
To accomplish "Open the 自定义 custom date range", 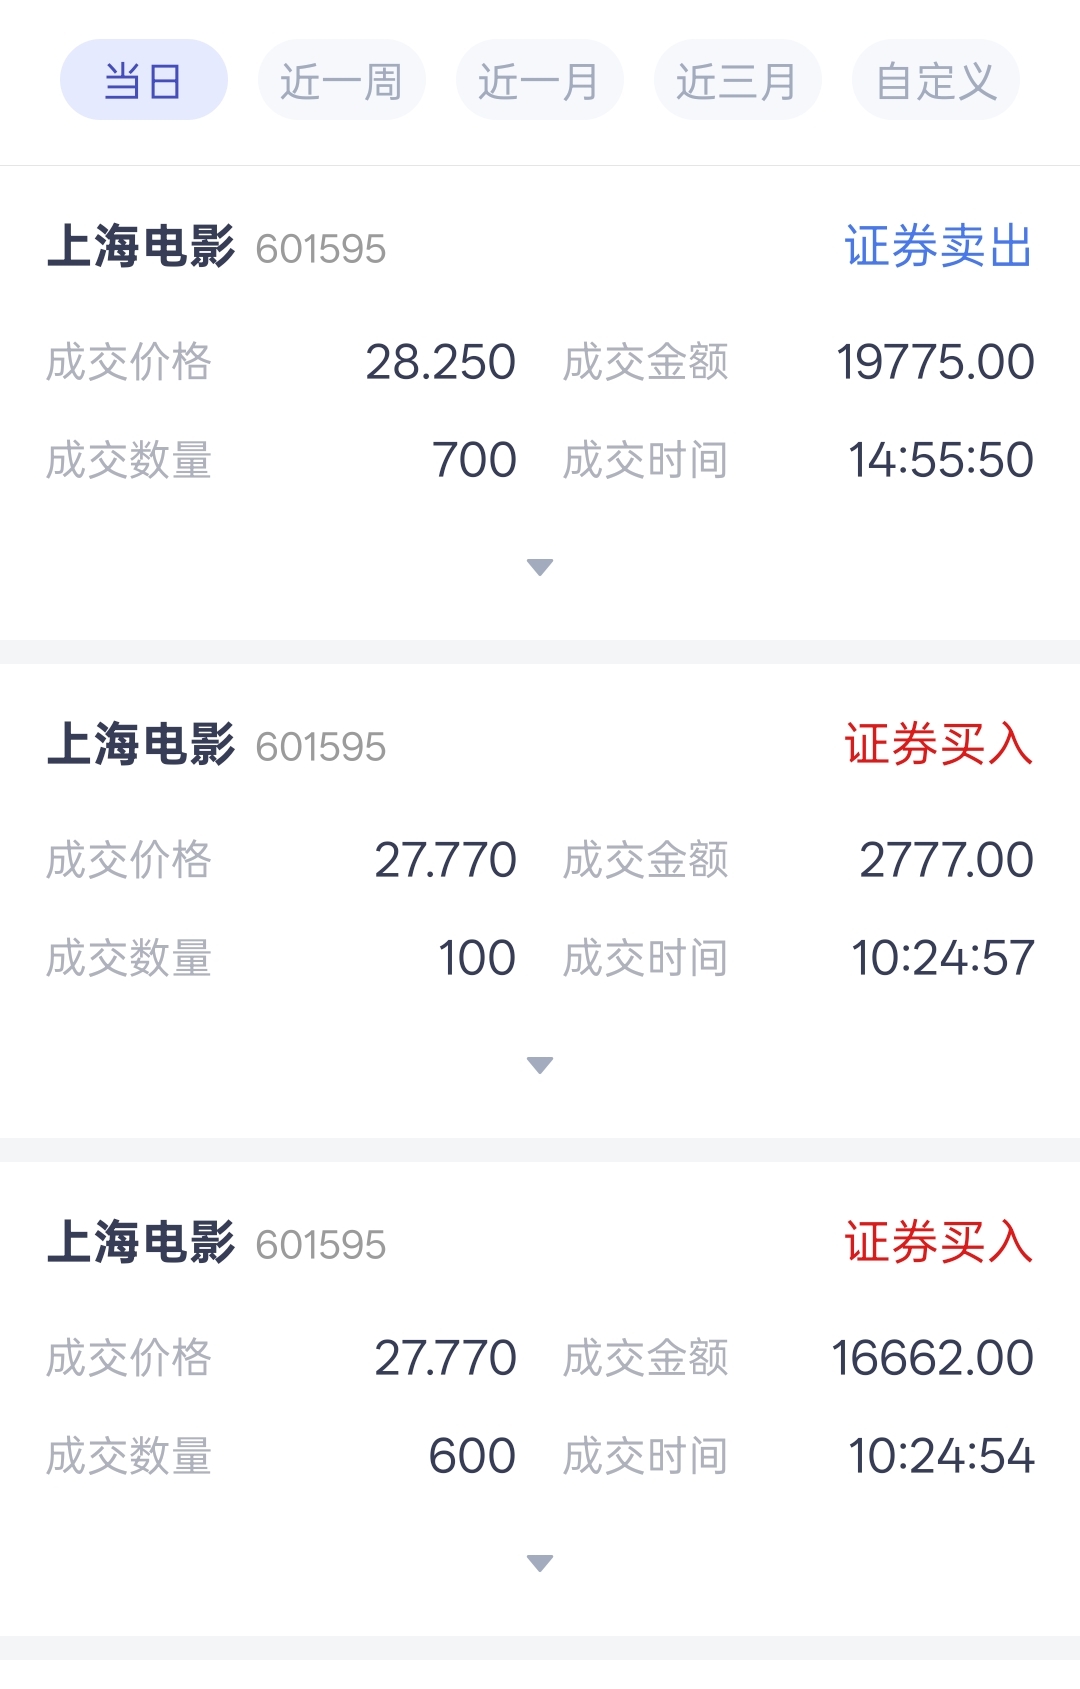I will click(936, 80).
